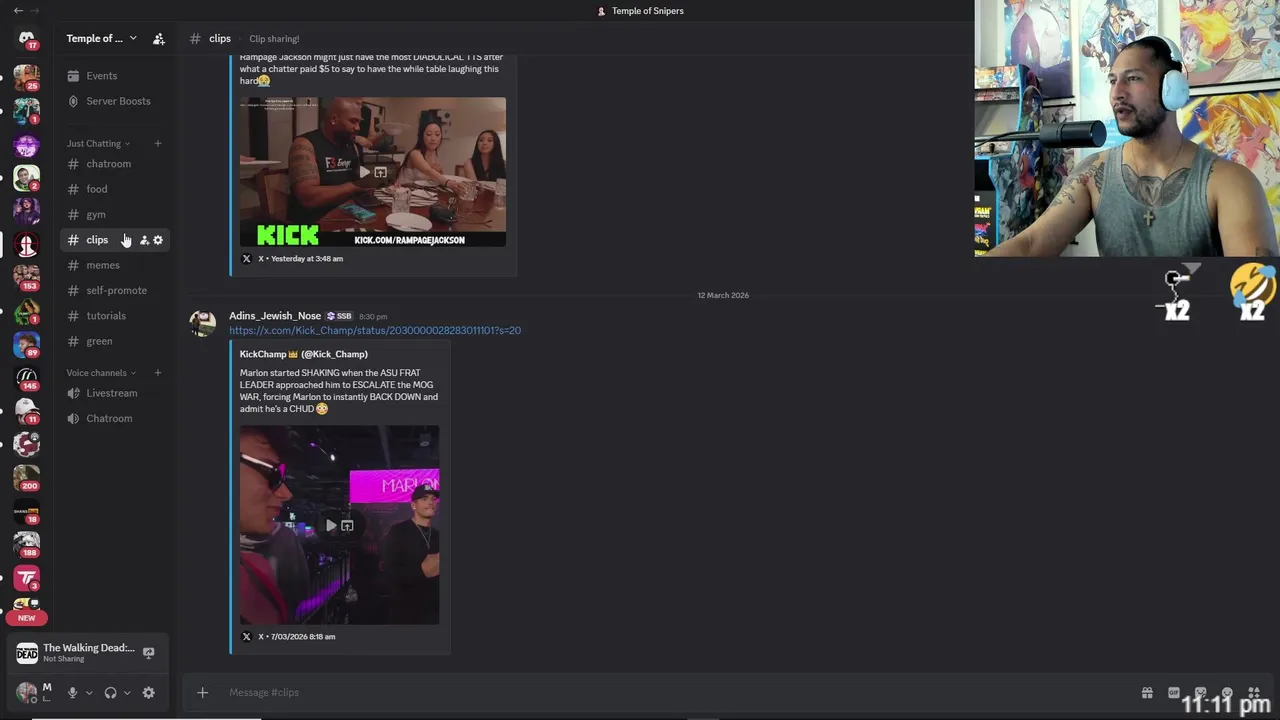Open the Events item

pos(113,76)
